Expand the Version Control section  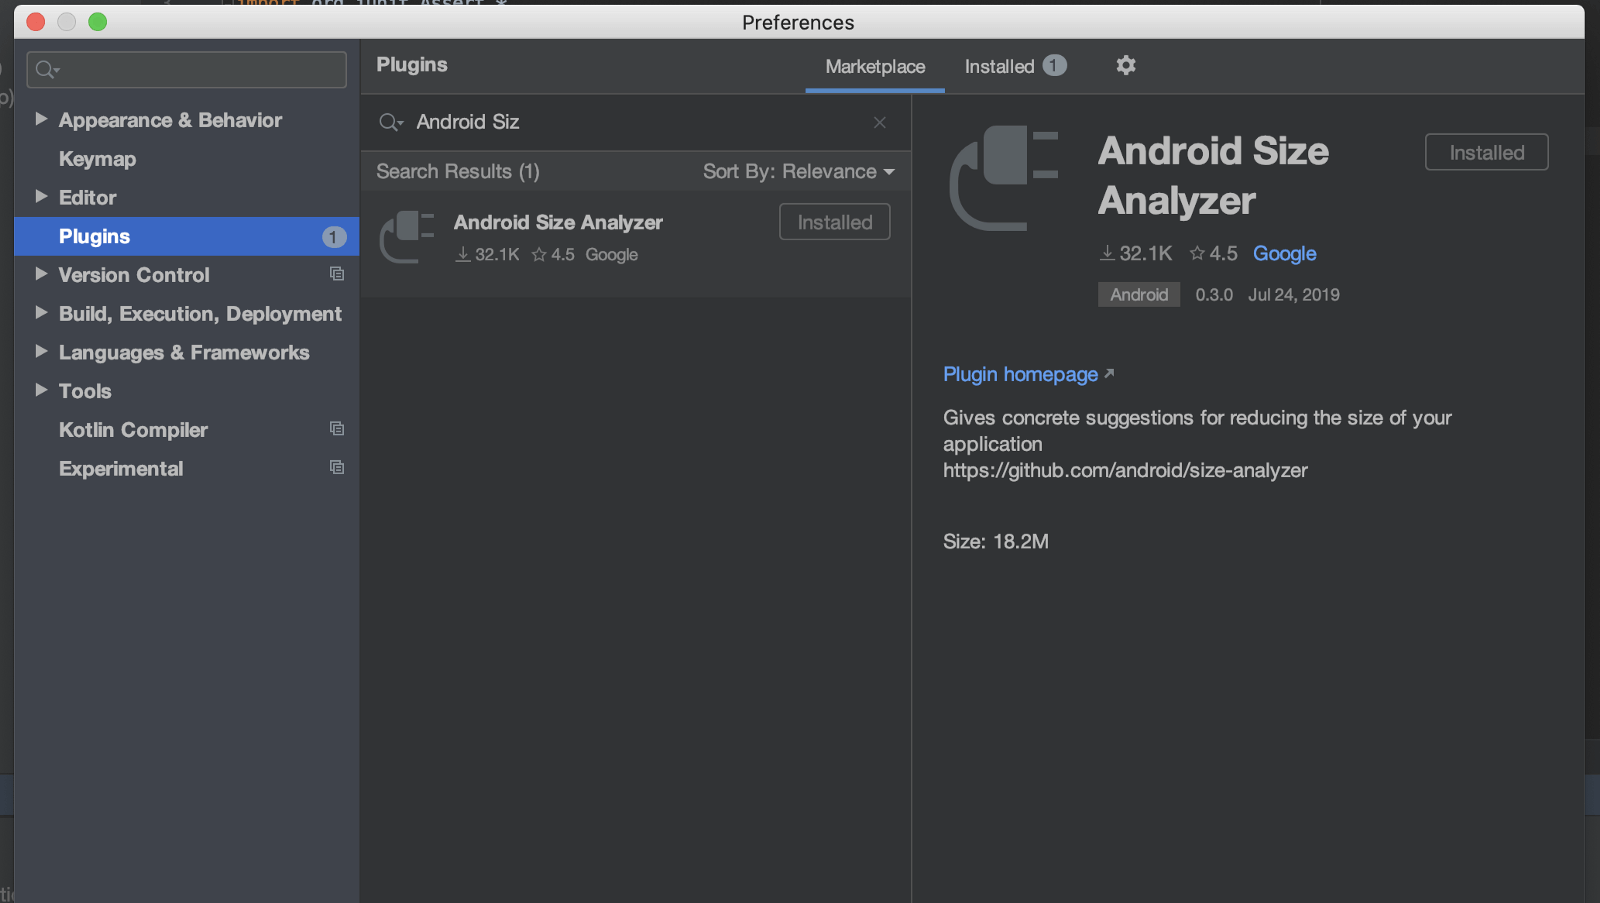tap(41, 274)
